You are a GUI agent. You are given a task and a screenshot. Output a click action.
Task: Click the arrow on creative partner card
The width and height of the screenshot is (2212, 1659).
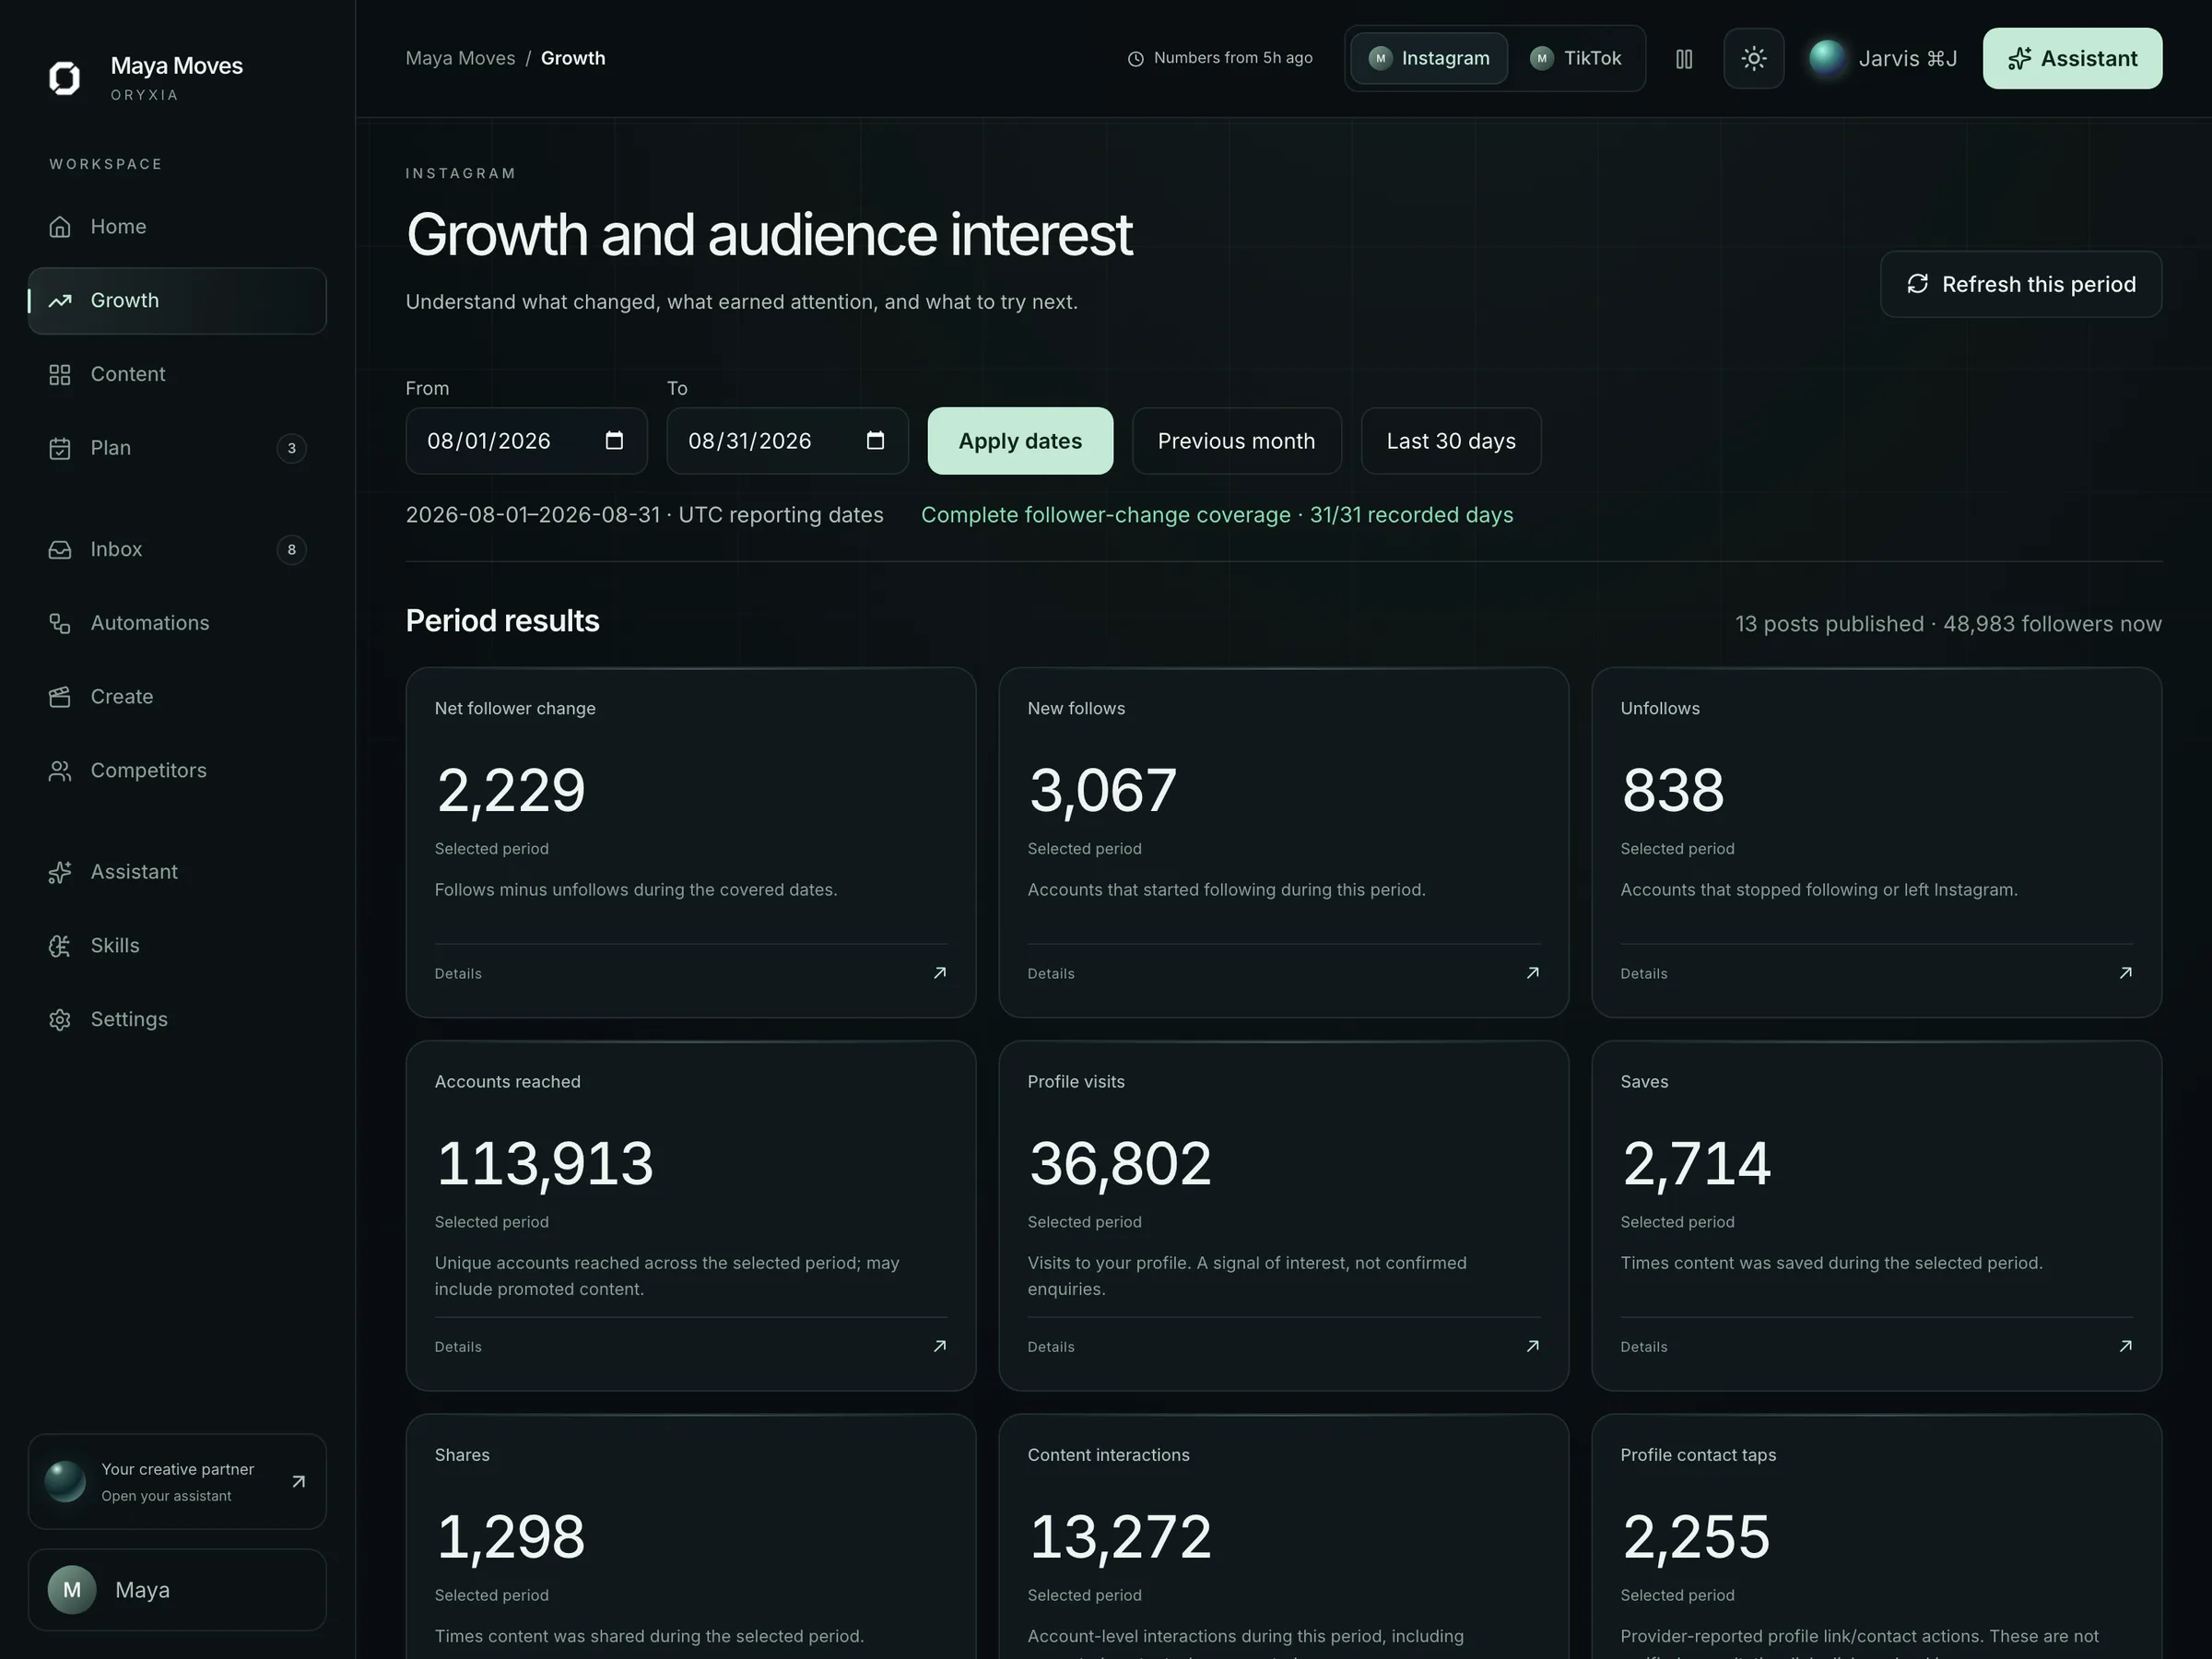point(298,1481)
